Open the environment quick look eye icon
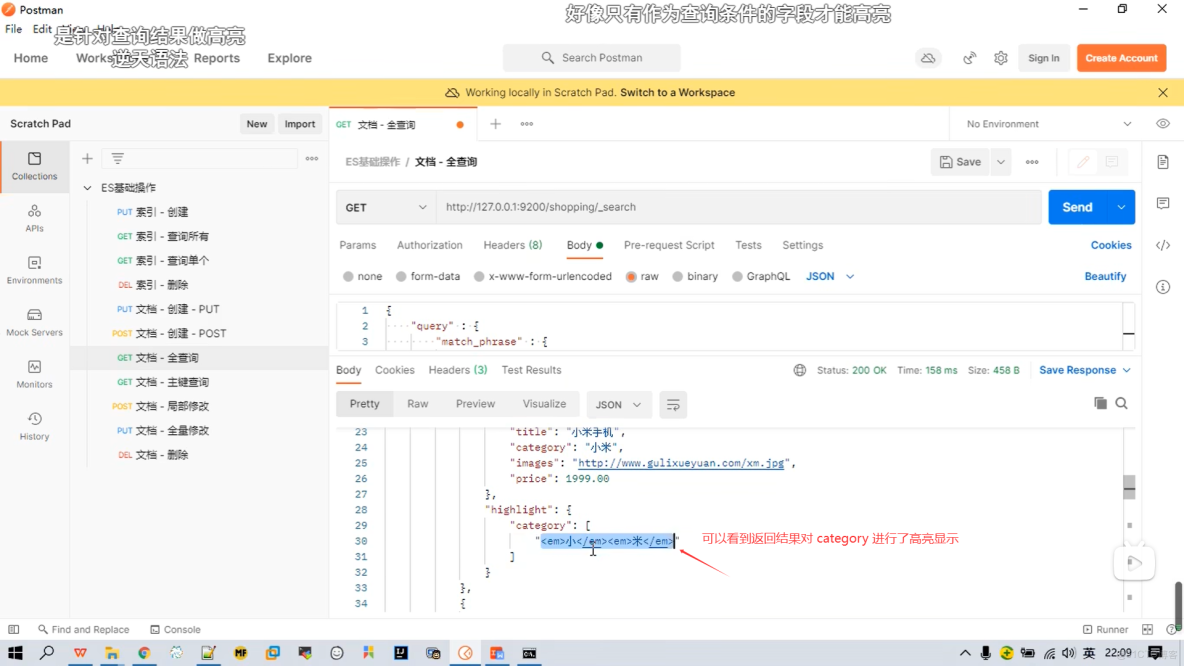Screen dimensions: 1184x666 click(x=1161, y=123)
